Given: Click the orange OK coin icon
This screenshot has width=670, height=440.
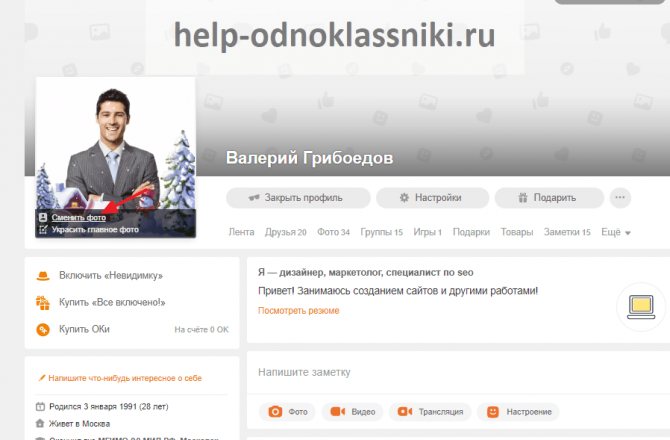Looking at the screenshot, I should [43, 329].
